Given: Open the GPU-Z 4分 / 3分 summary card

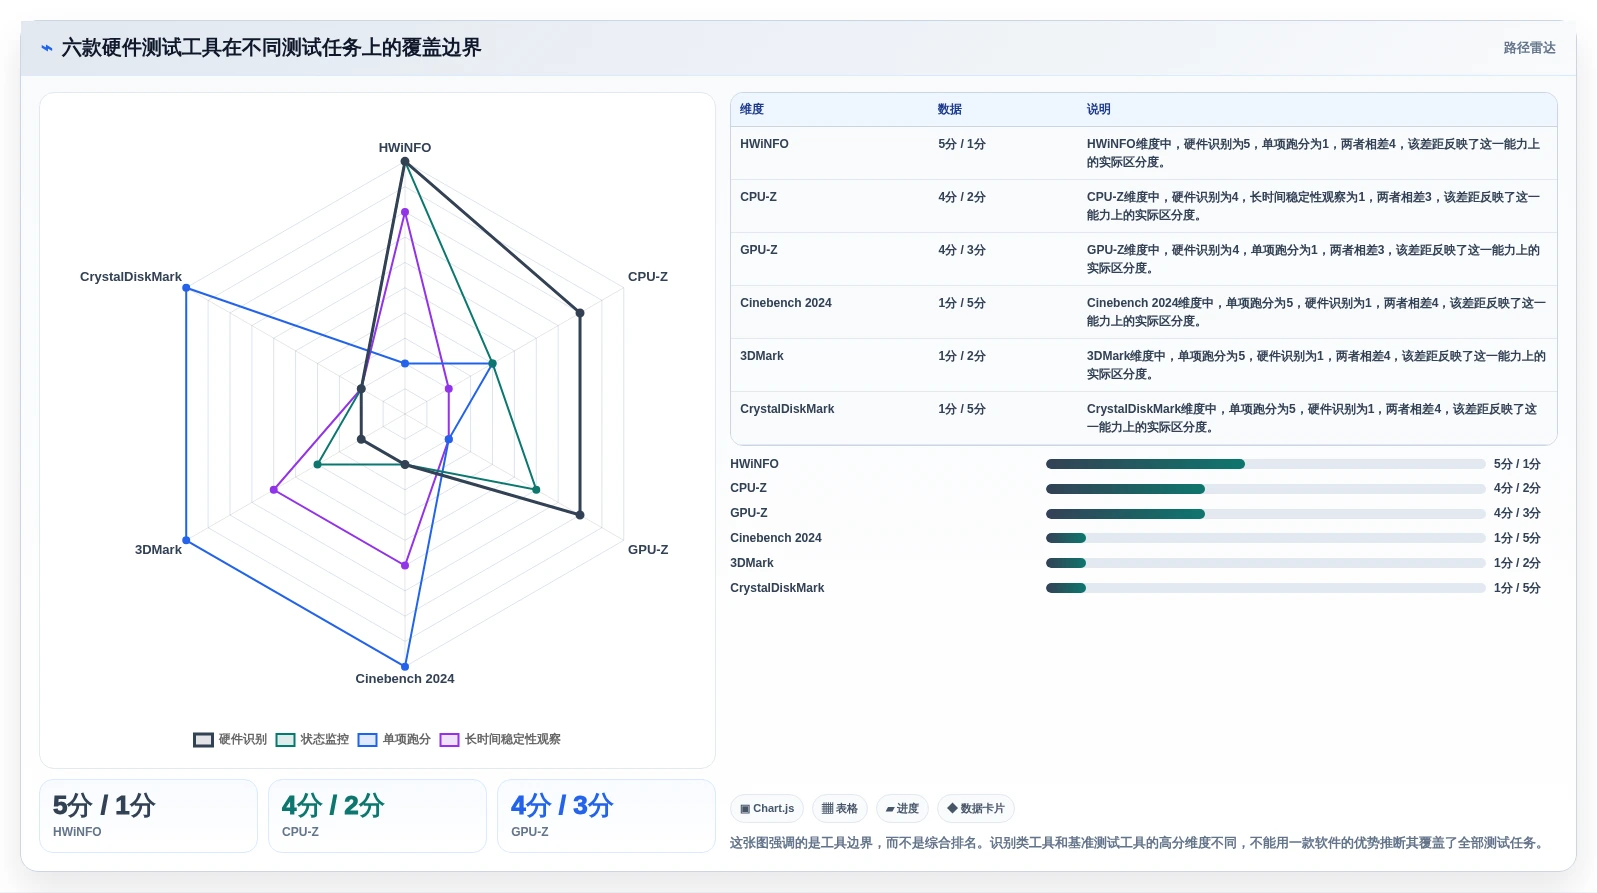Looking at the screenshot, I should tap(606, 816).
